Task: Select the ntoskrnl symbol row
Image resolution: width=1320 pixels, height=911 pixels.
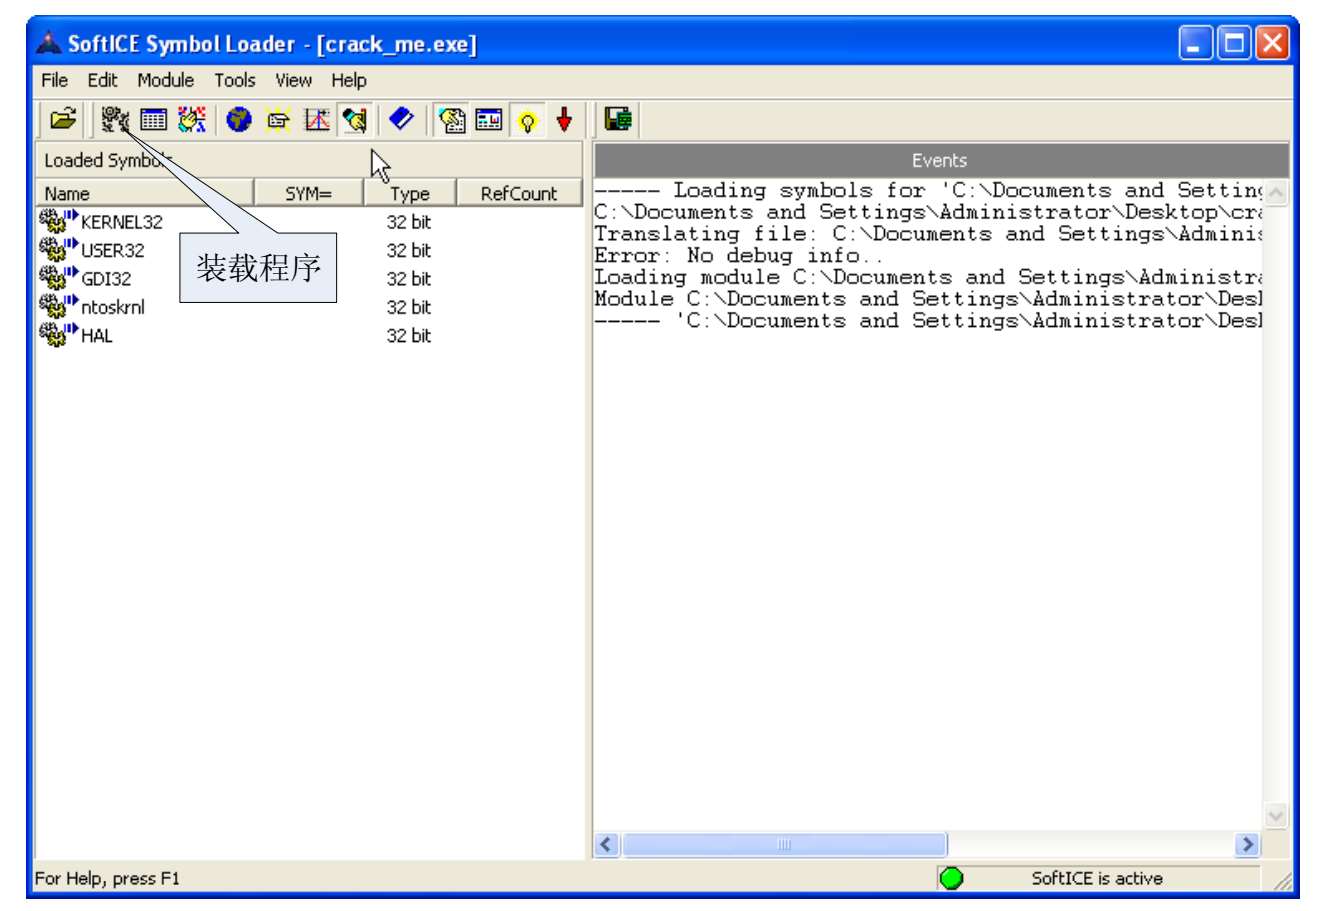Action: [309, 306]
